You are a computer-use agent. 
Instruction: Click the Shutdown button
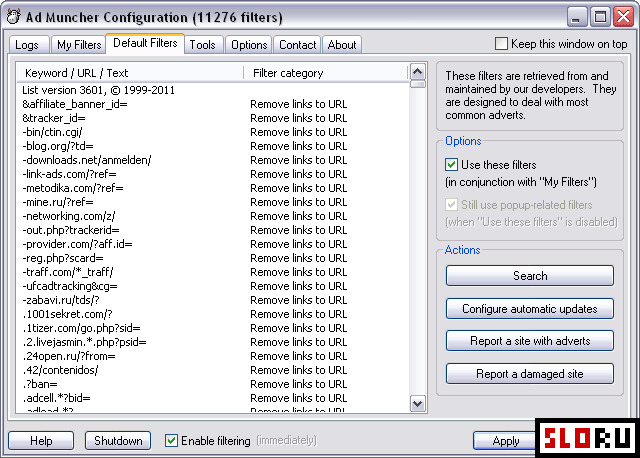118,441
